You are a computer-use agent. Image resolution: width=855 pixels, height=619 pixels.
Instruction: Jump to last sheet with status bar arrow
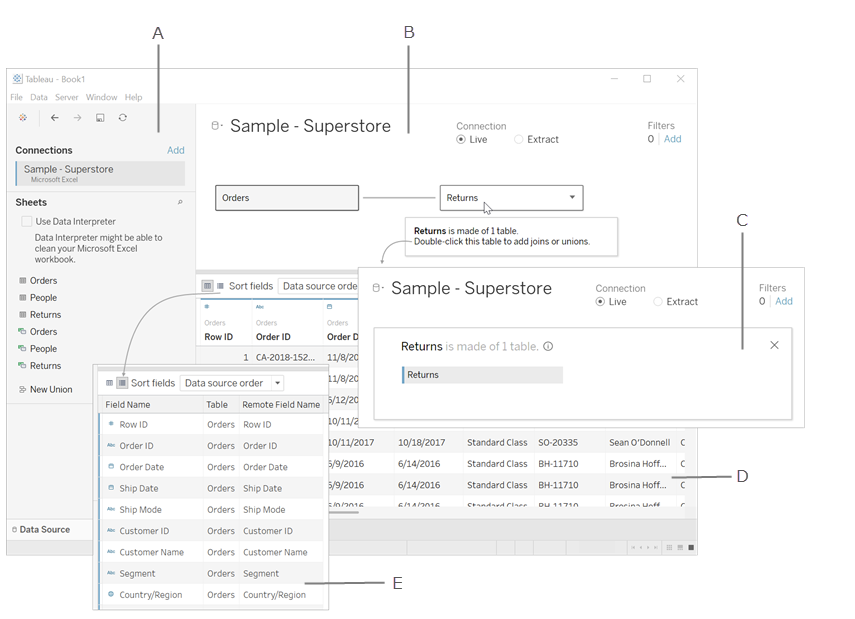[655, 547]
